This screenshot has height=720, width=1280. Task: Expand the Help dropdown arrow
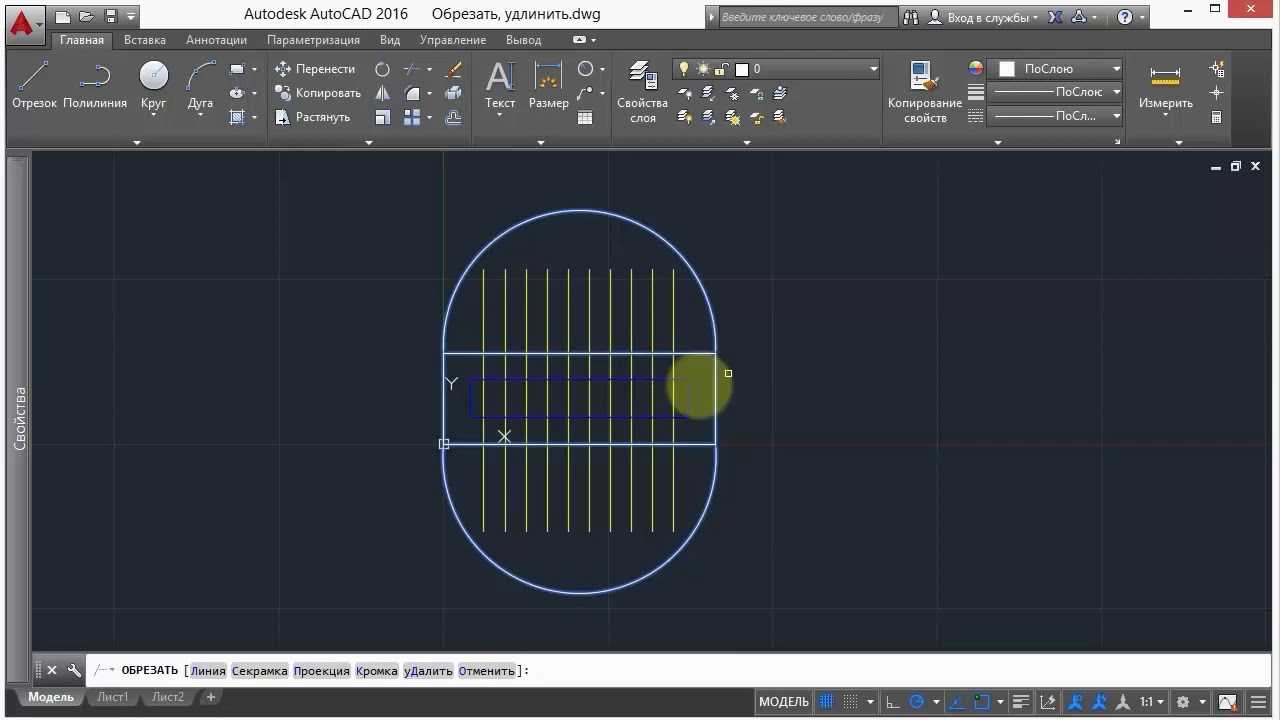1141,17
